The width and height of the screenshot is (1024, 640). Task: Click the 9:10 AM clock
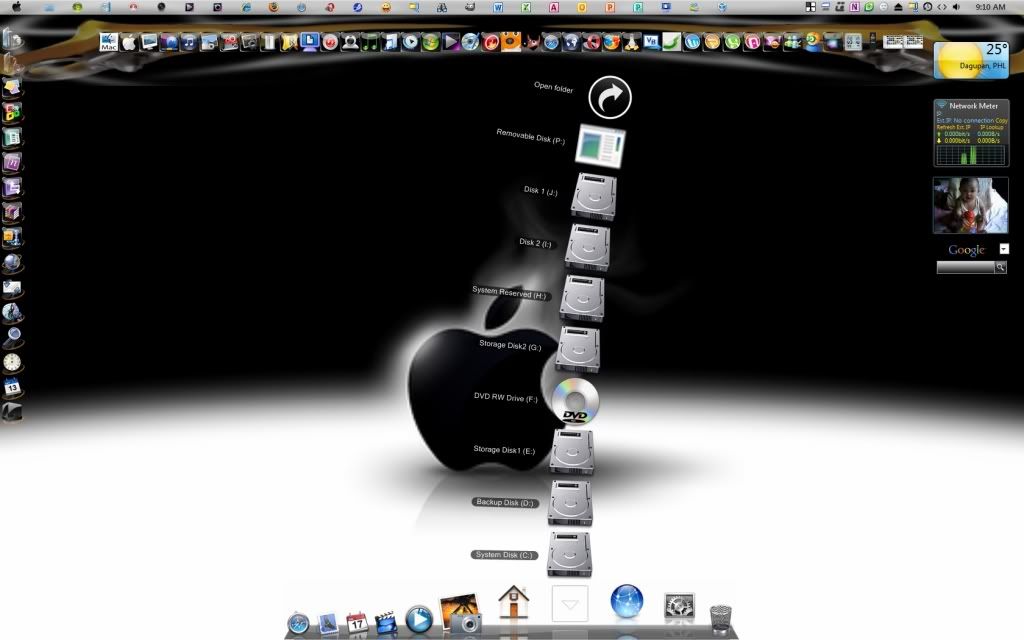tap(990, 7)
